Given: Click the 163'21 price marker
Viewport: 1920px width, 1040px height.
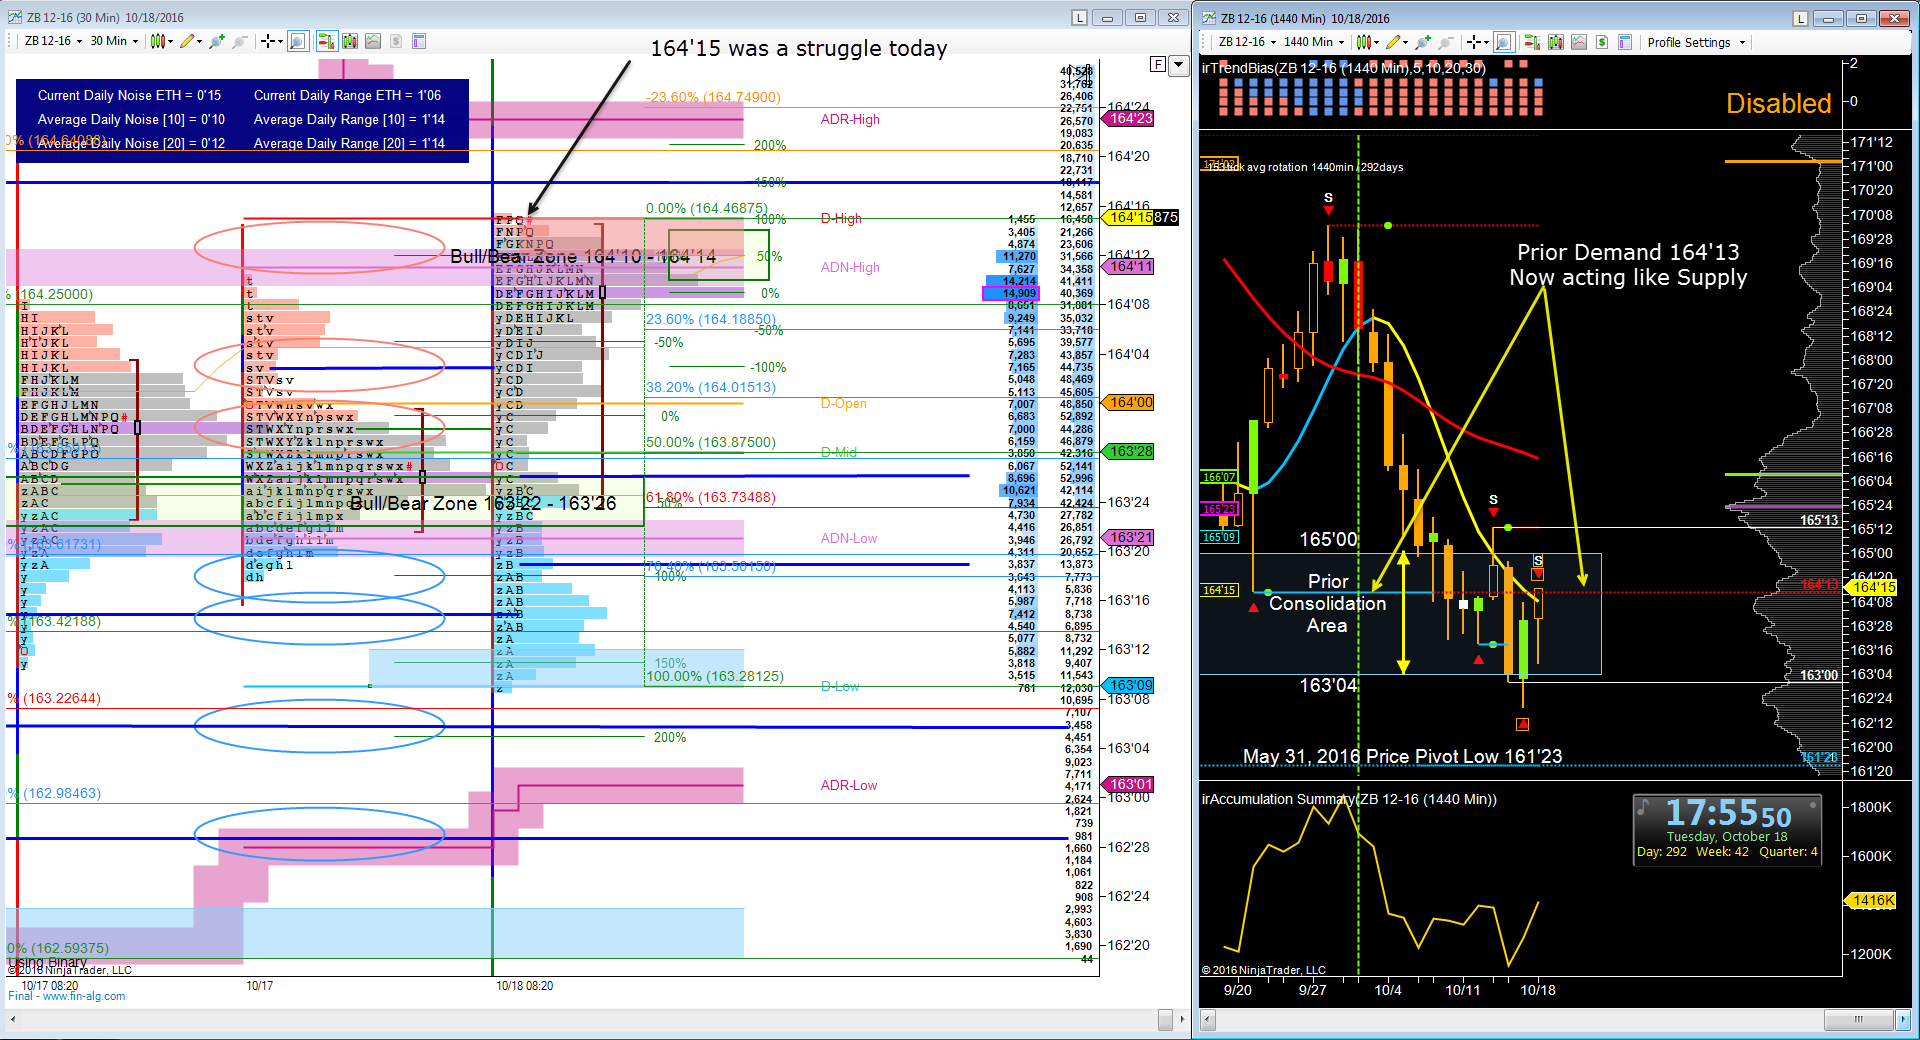Looking at the screenshot, I should [x=1129, y=537].
